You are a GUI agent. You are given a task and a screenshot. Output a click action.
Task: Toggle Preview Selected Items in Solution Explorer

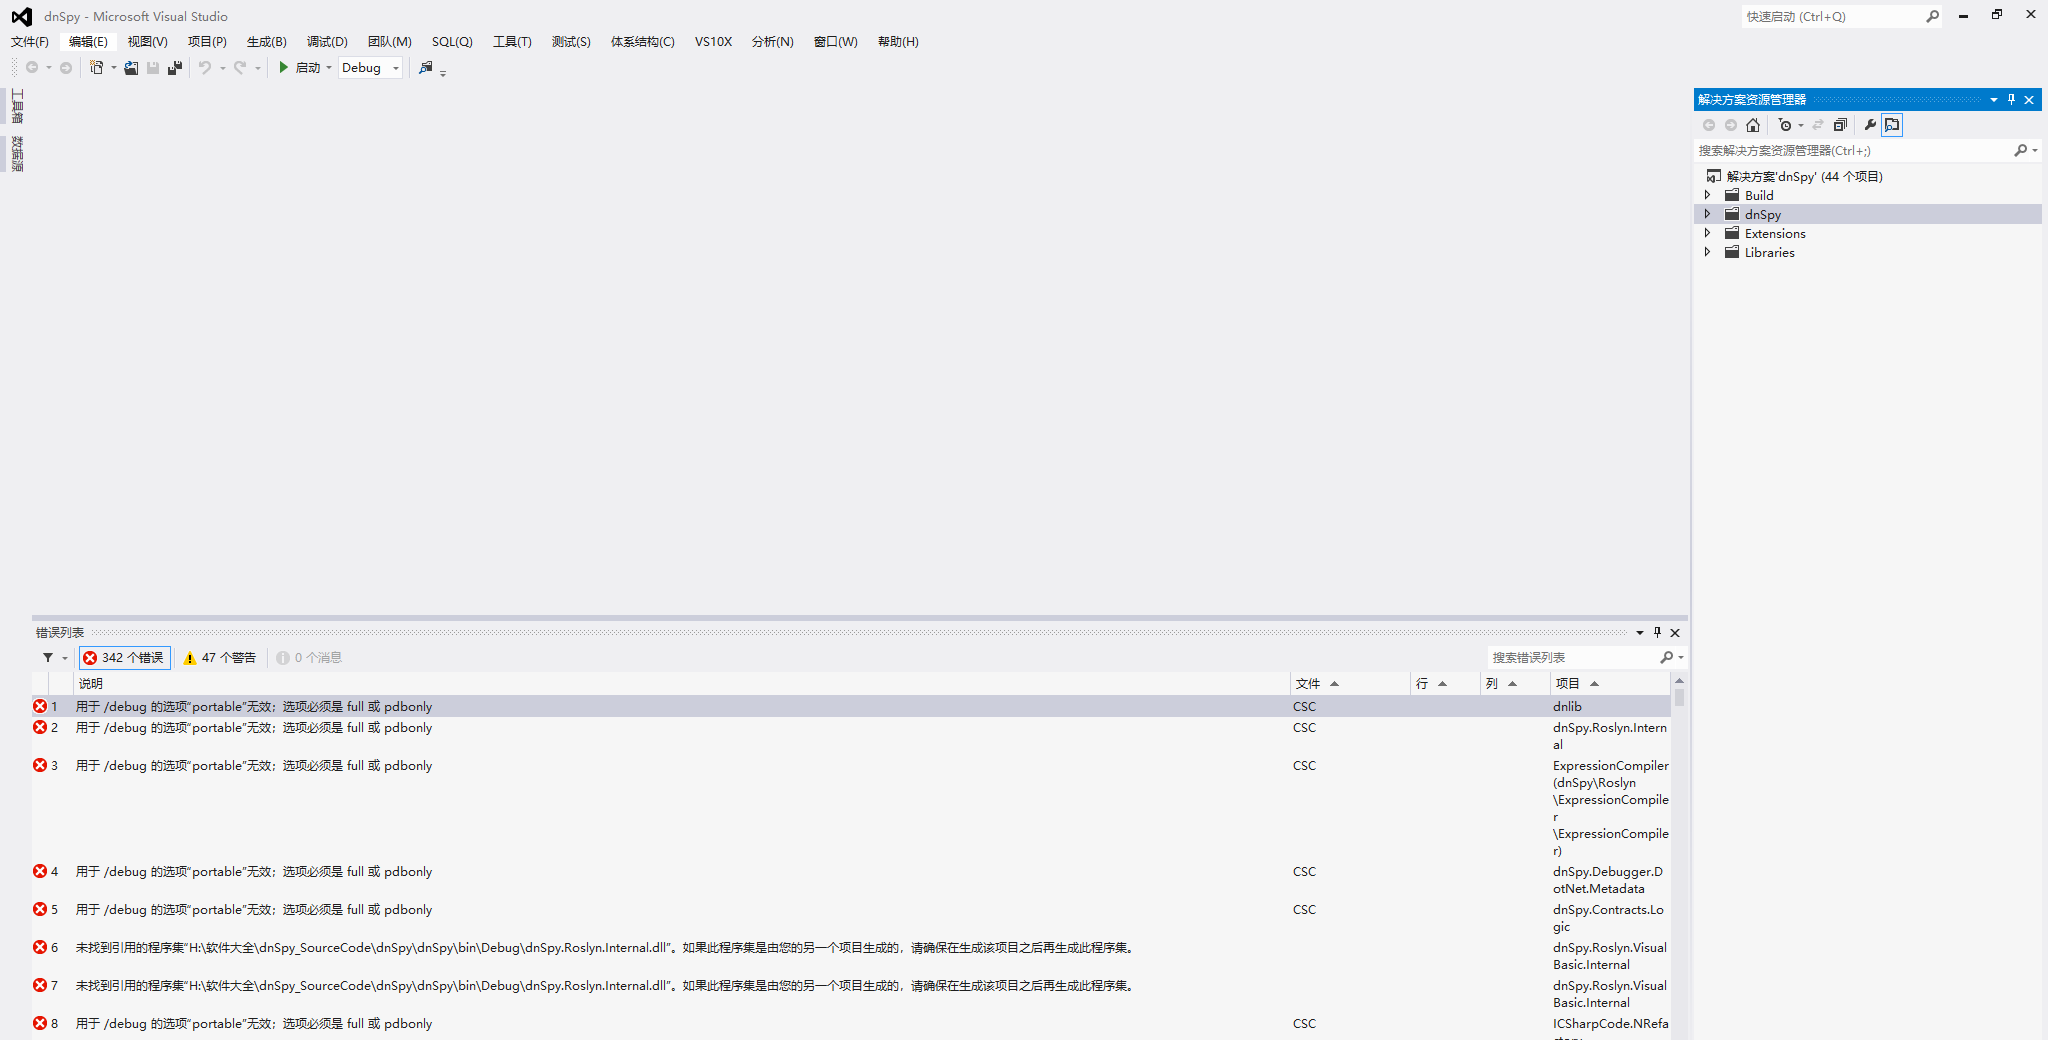coord(1892,125)
